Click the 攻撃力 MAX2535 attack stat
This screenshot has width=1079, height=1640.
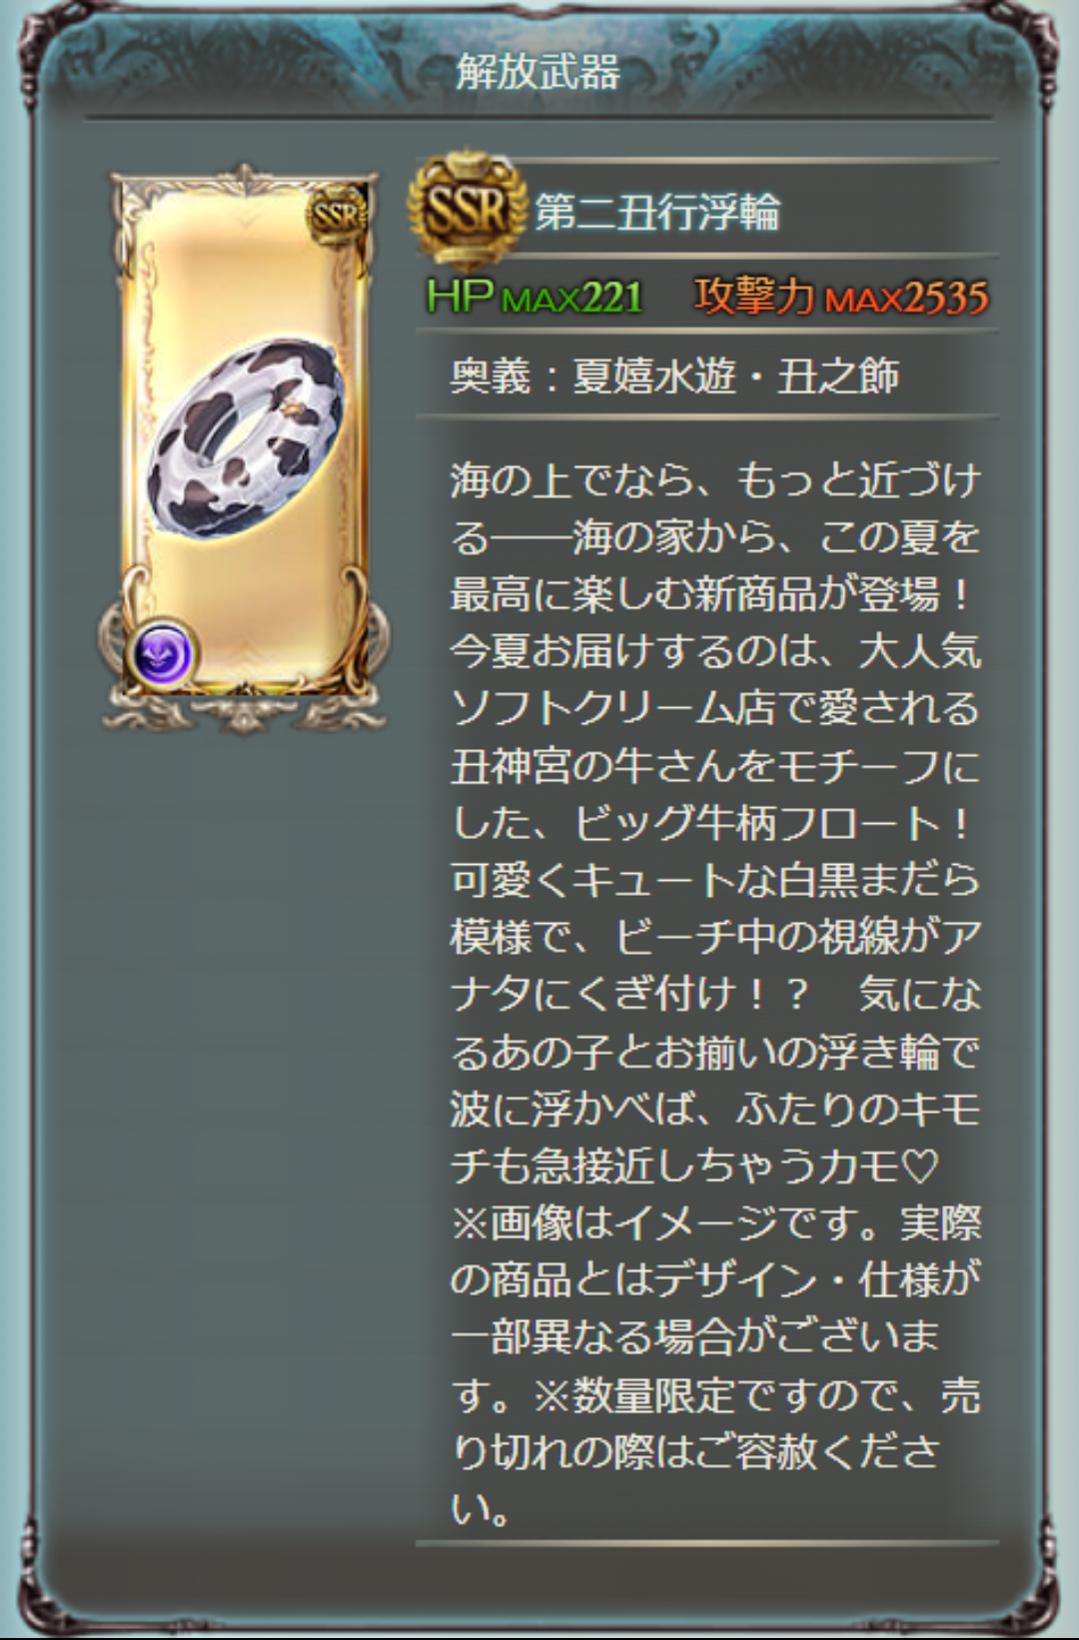pos(841,296)
